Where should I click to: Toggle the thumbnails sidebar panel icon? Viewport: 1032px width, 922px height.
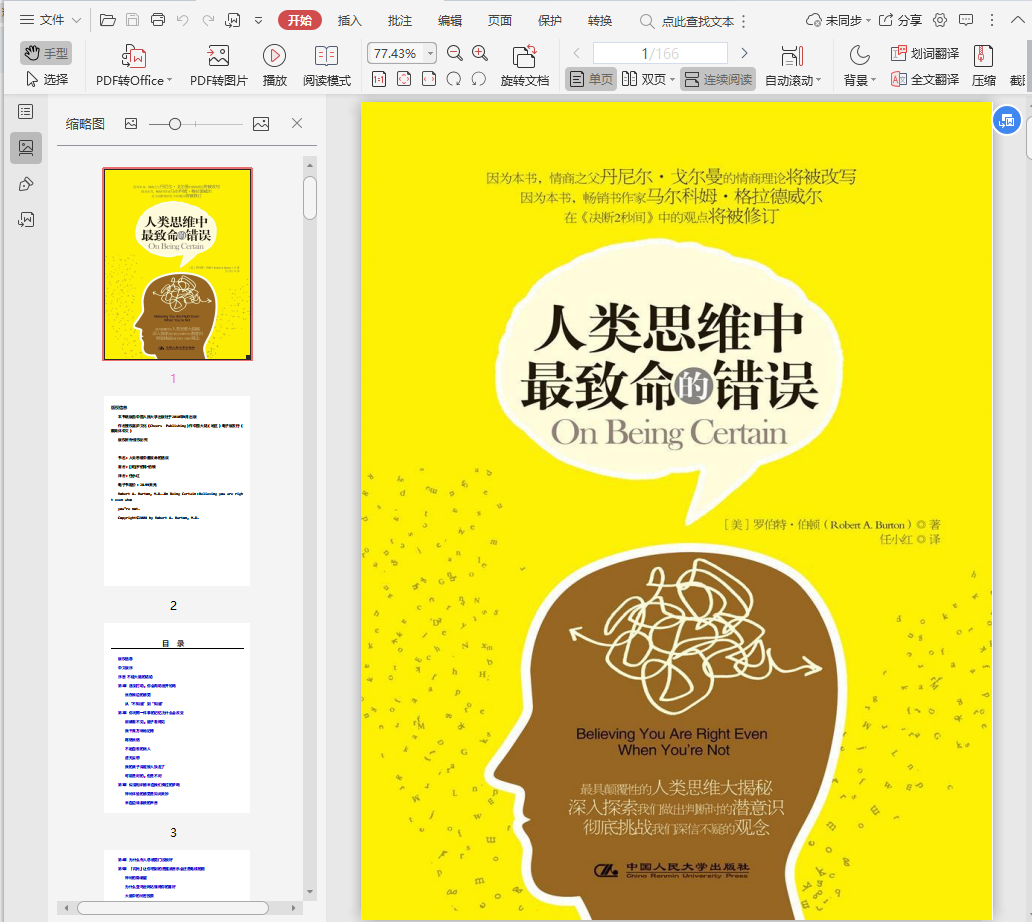tap(26, 147)
